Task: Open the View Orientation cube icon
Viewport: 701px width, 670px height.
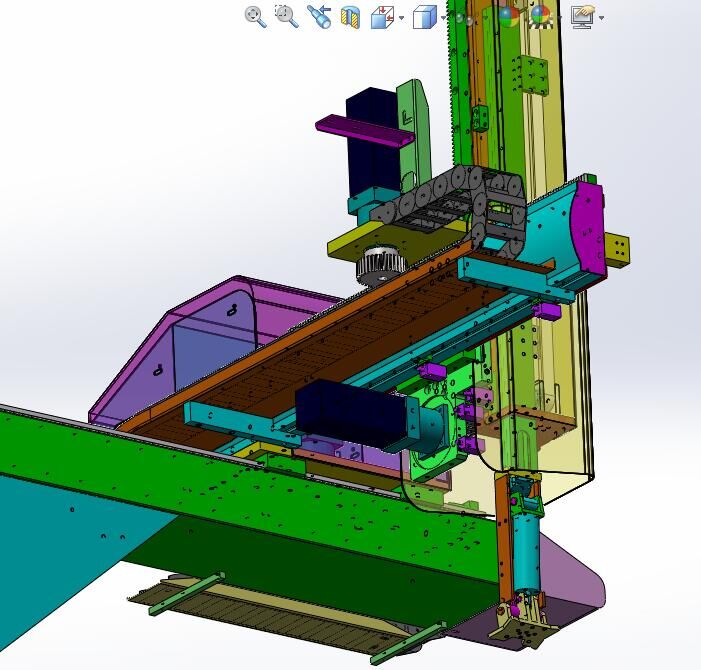Action: click(x=382, y=18)
